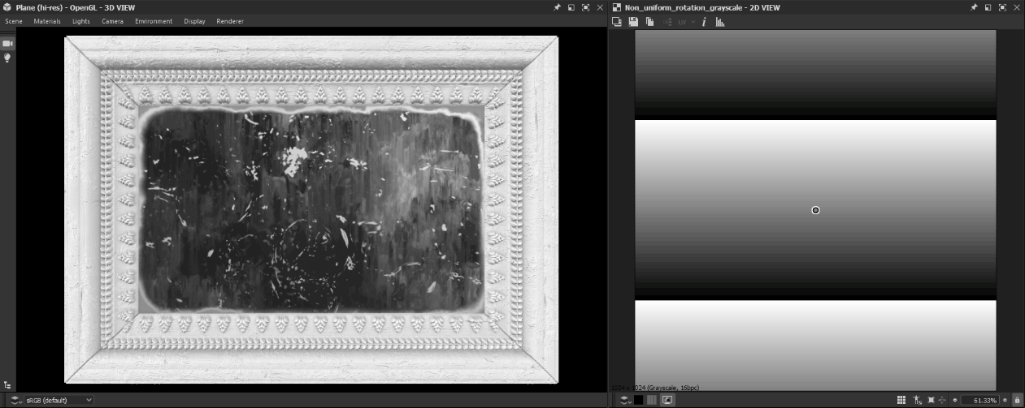Toggle the checker background in 2D view
Screen dimensions: 1025x408
pyautogui.click(x=652, y=400)
